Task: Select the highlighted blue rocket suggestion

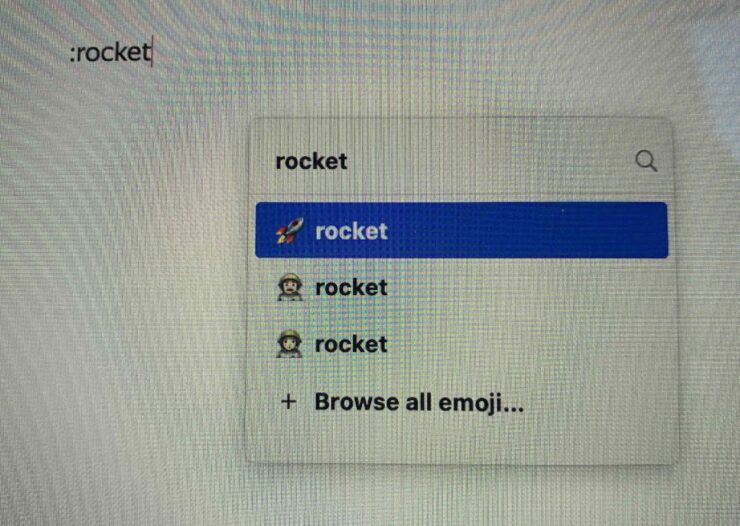Action: 462,230
